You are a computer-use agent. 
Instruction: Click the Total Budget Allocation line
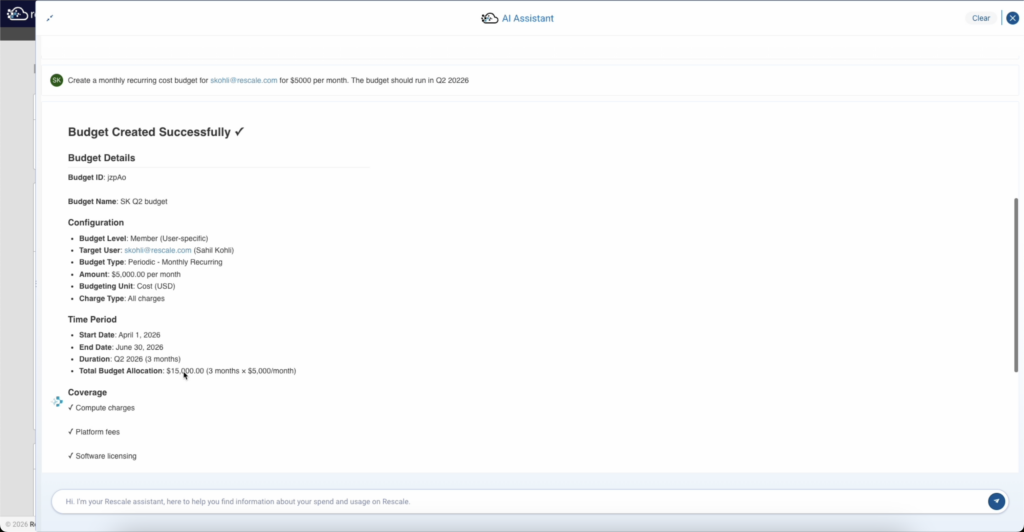[x=187, y=371]
